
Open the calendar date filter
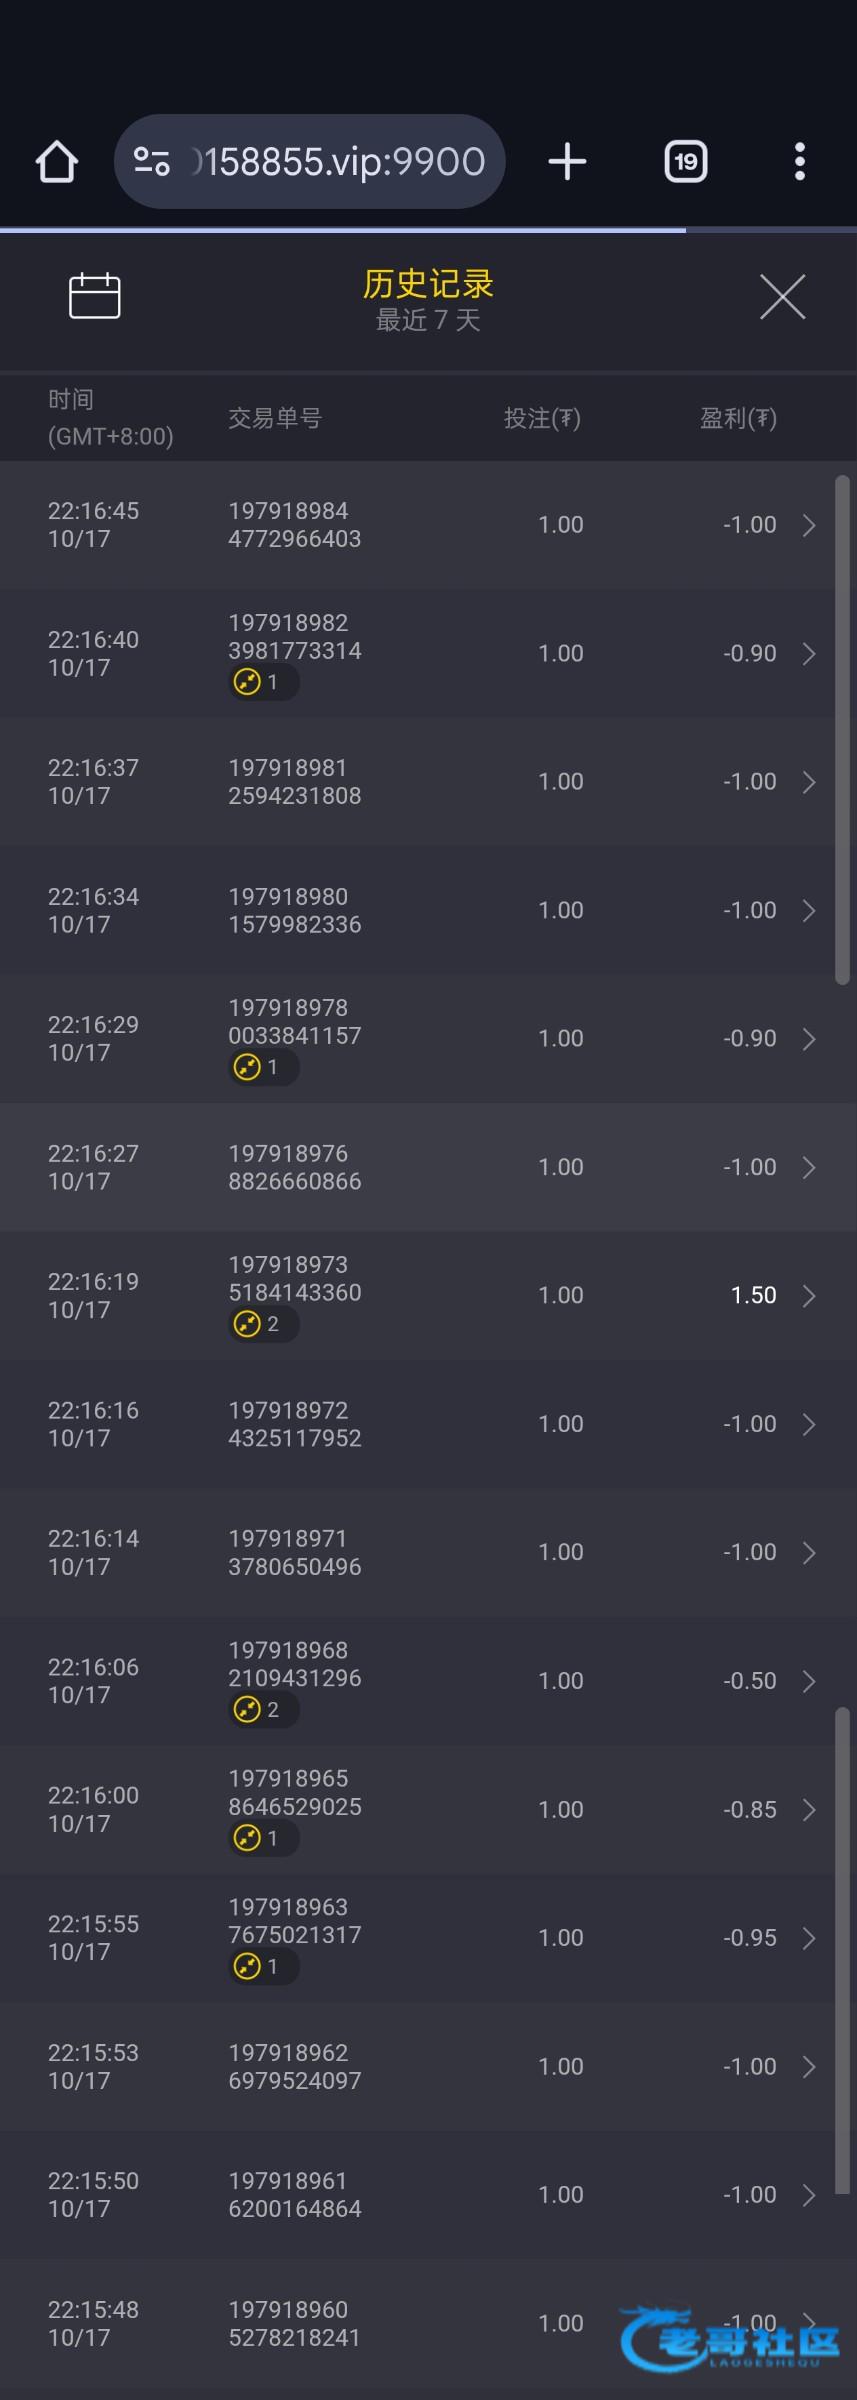(x=95, y=296)
